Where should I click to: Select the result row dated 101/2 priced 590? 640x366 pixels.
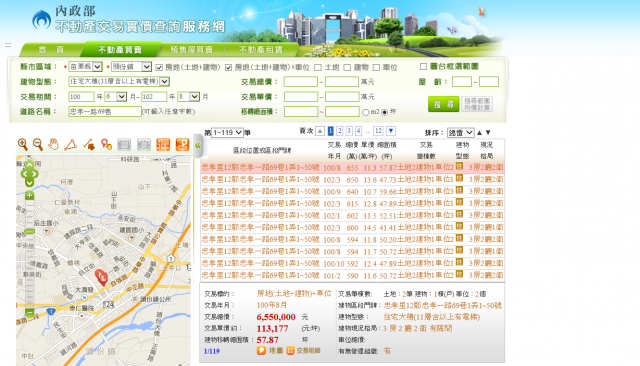353,275
